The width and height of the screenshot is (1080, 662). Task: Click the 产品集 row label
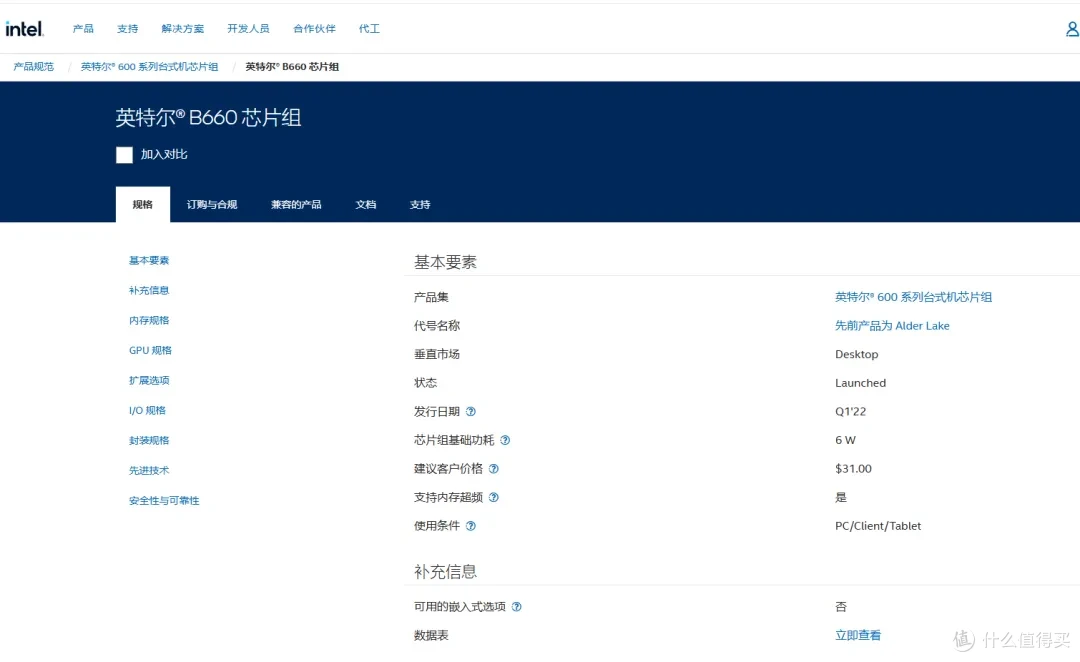tap(431, 297)
